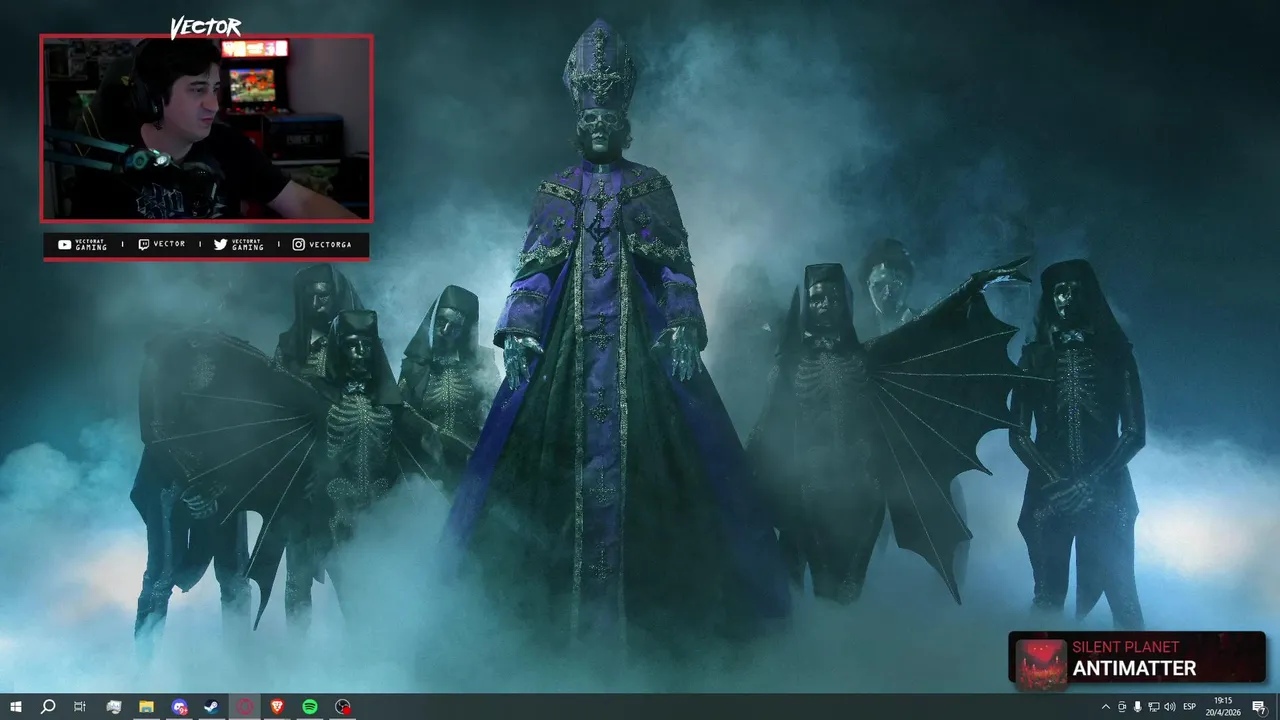Open the network tray icon
The image size is (1280, 720).
1153,707
